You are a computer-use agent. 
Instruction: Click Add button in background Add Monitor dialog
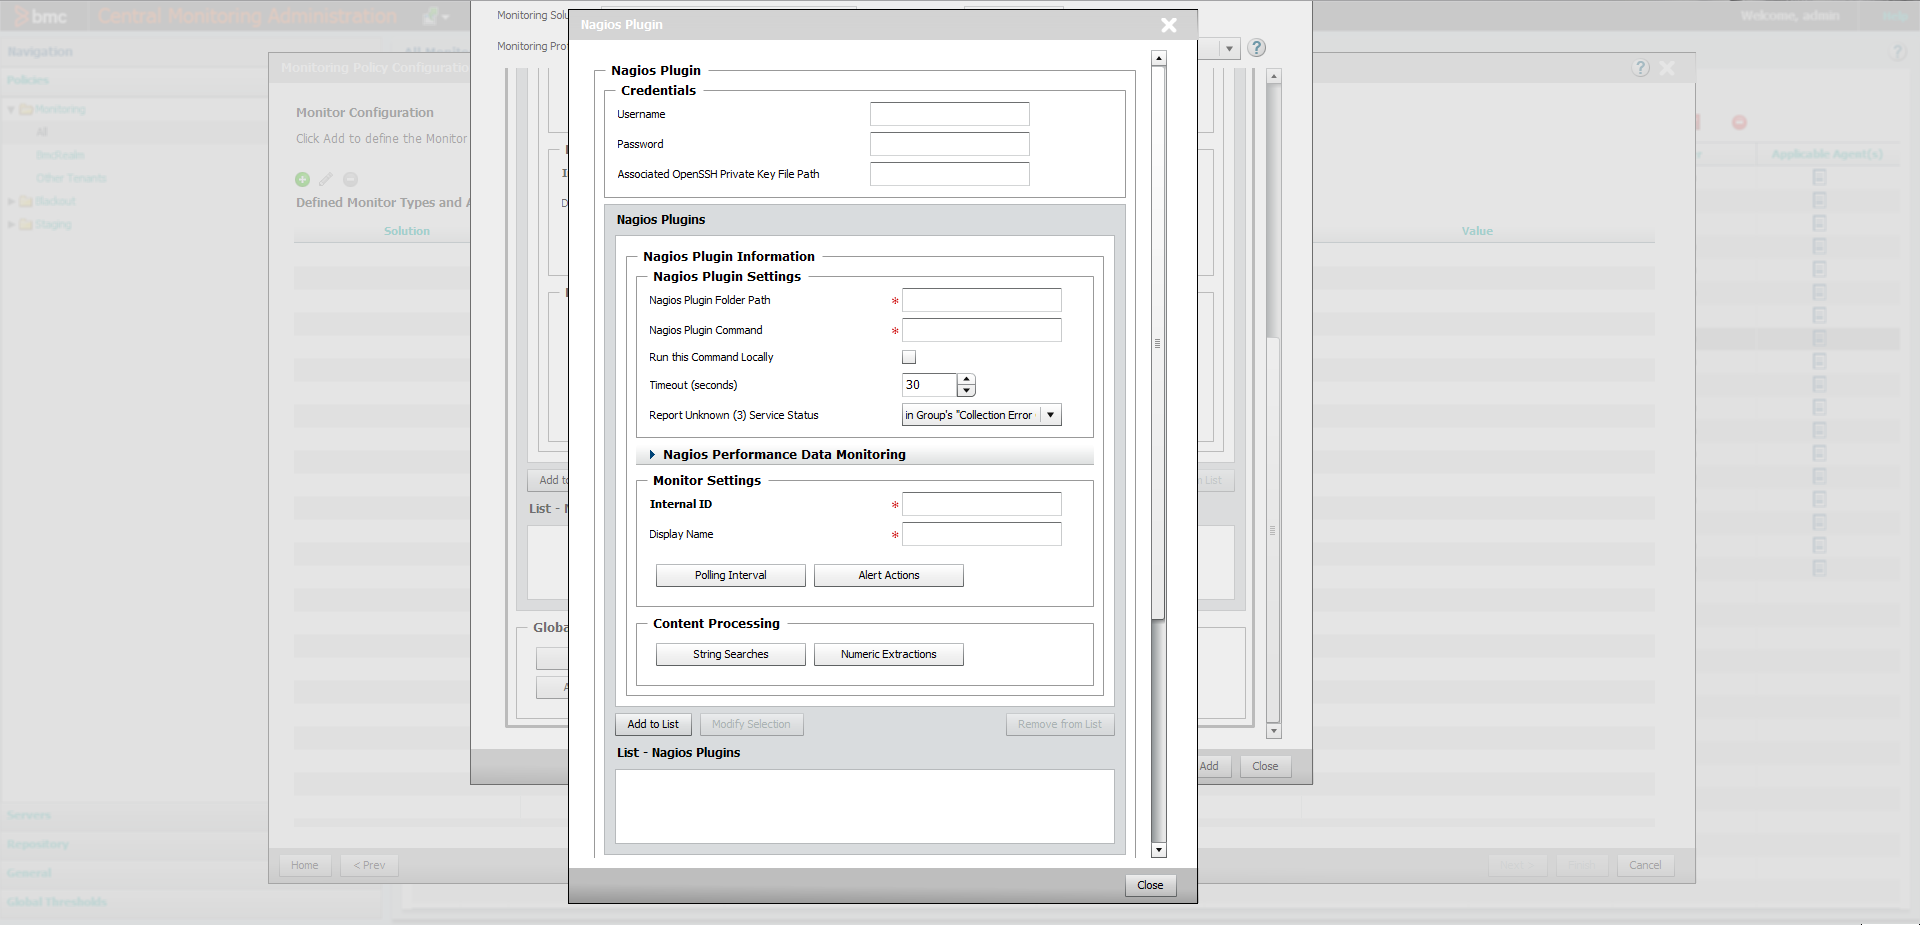click(x=1209, y=766)
